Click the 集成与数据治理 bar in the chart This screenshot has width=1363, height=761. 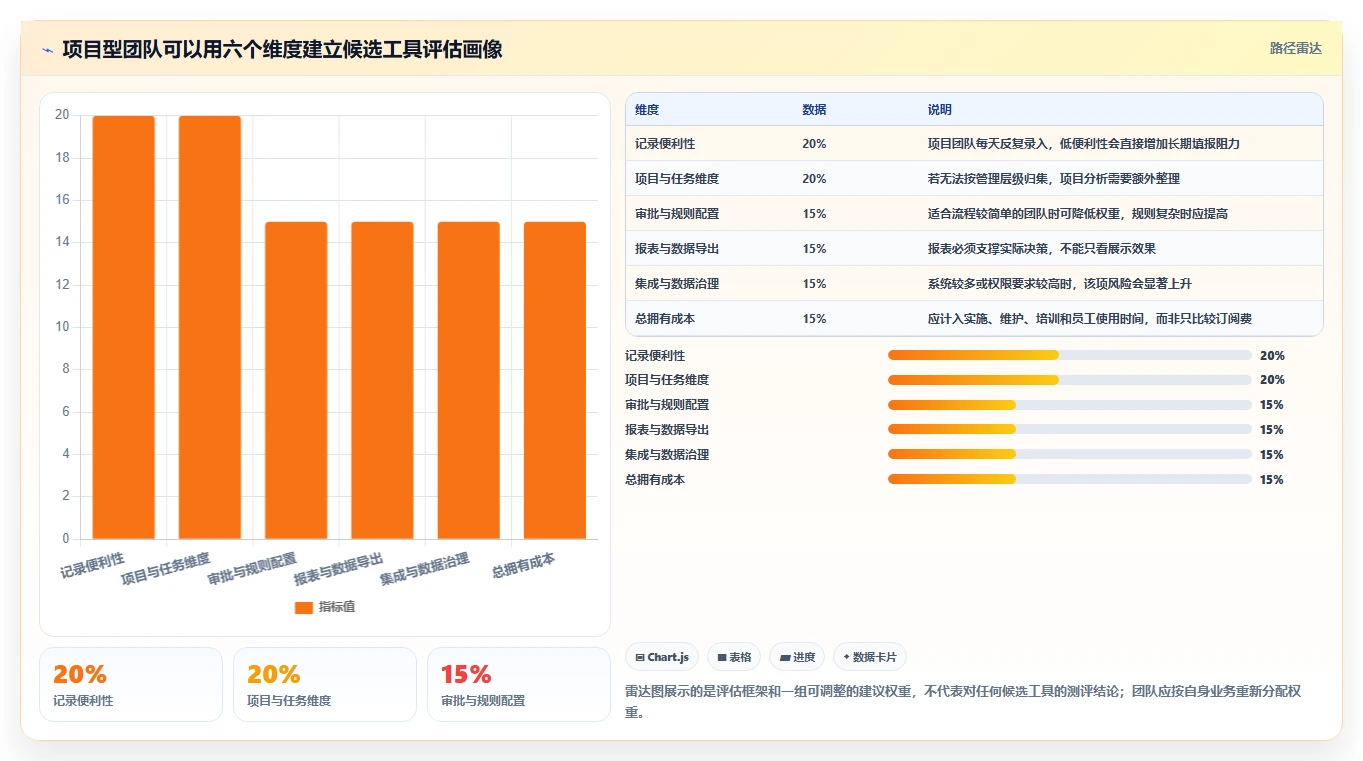pyautogui.click(x=469, y=380)
